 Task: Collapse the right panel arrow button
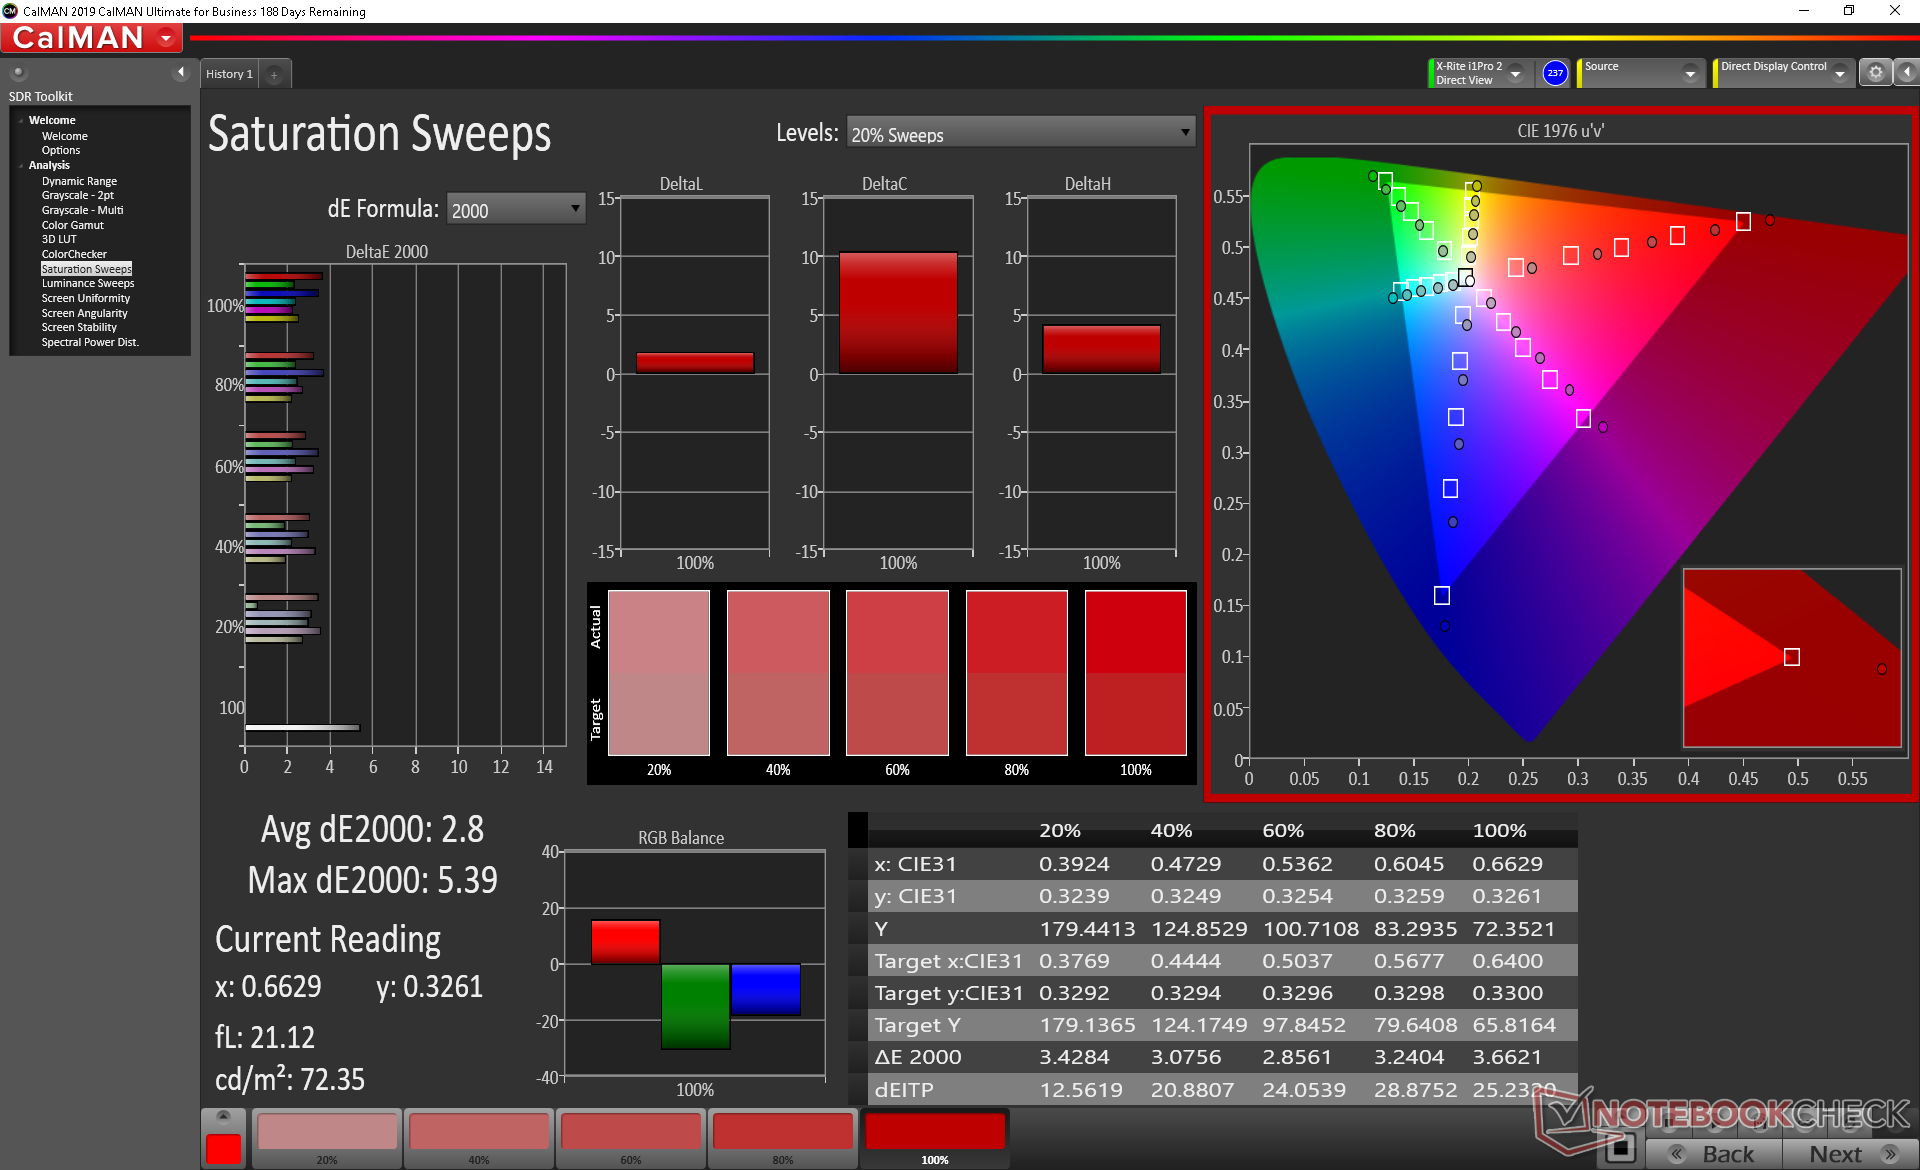pos(1907,73)
